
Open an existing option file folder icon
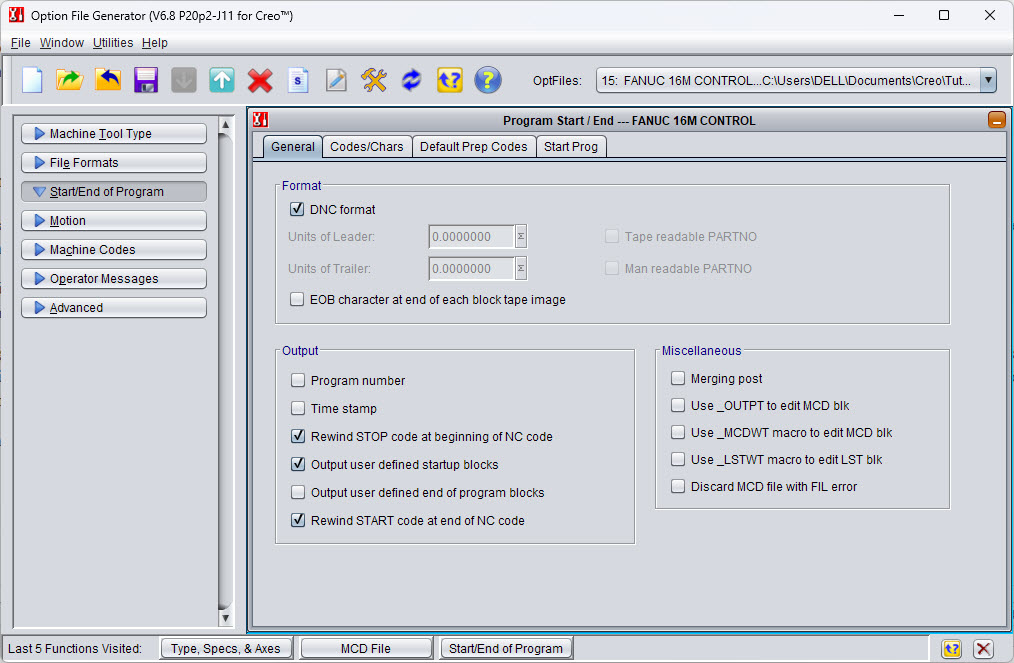(x=69, y=80)
